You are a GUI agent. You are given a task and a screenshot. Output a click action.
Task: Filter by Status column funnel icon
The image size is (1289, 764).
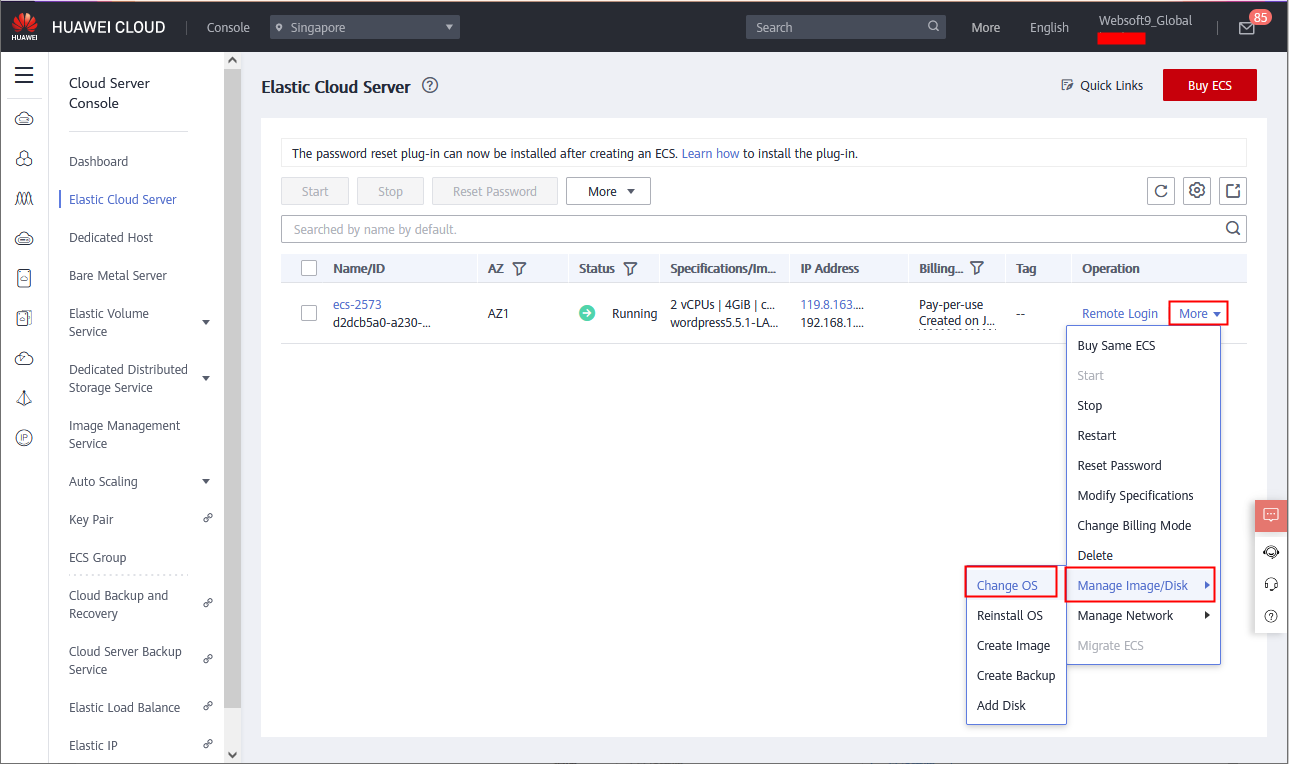(630, 269)
